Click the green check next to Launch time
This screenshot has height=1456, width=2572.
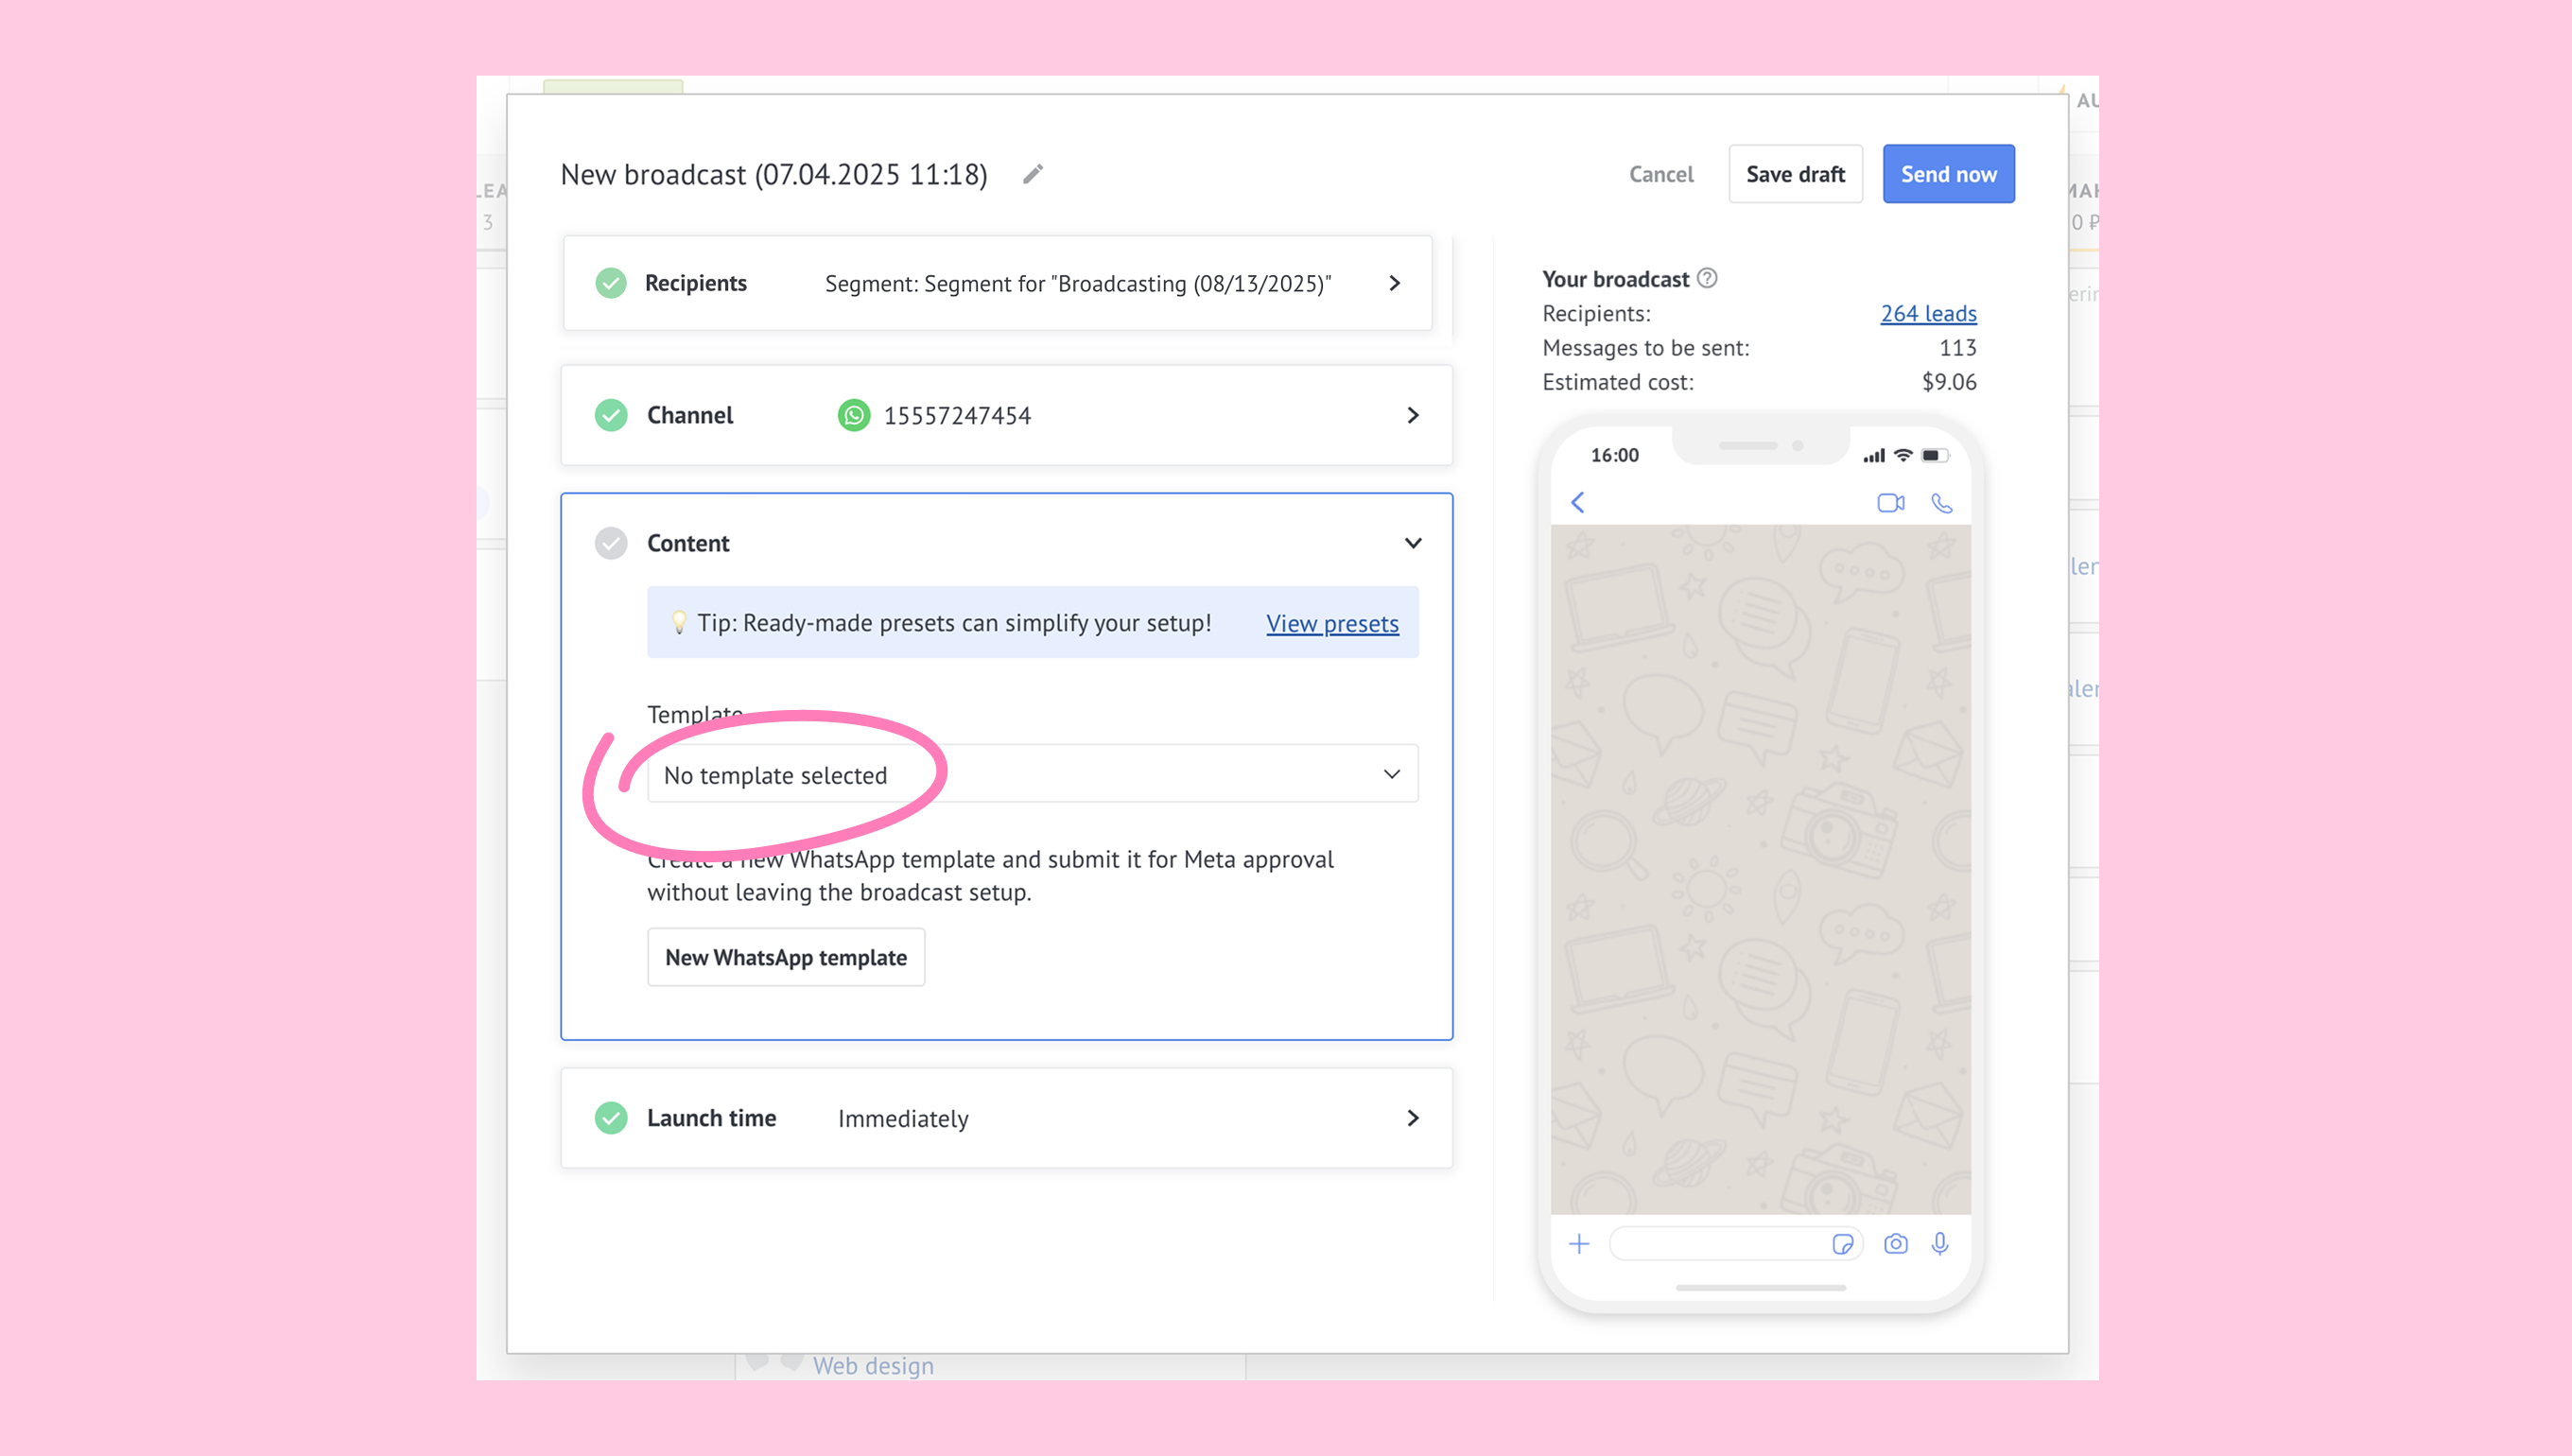pyautogui.click(x=611, y=1118)
